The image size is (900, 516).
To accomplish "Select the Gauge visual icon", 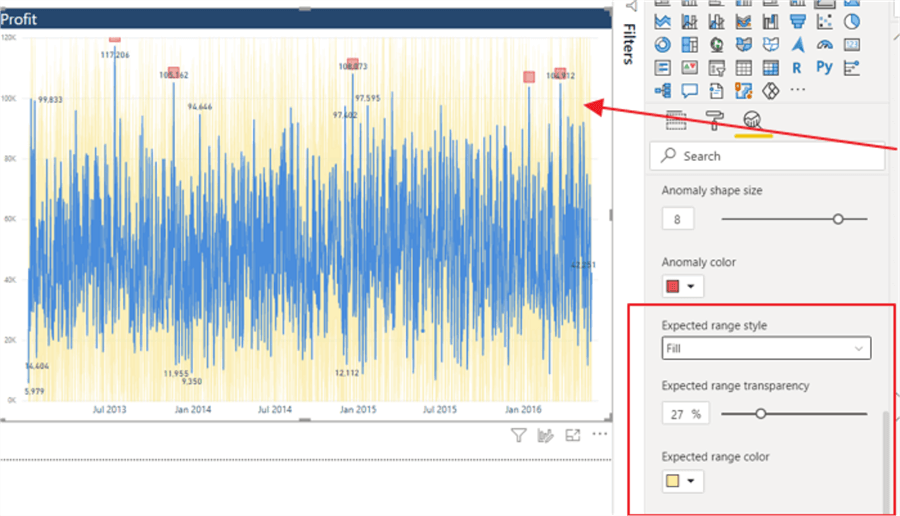I will click(824, 44).
